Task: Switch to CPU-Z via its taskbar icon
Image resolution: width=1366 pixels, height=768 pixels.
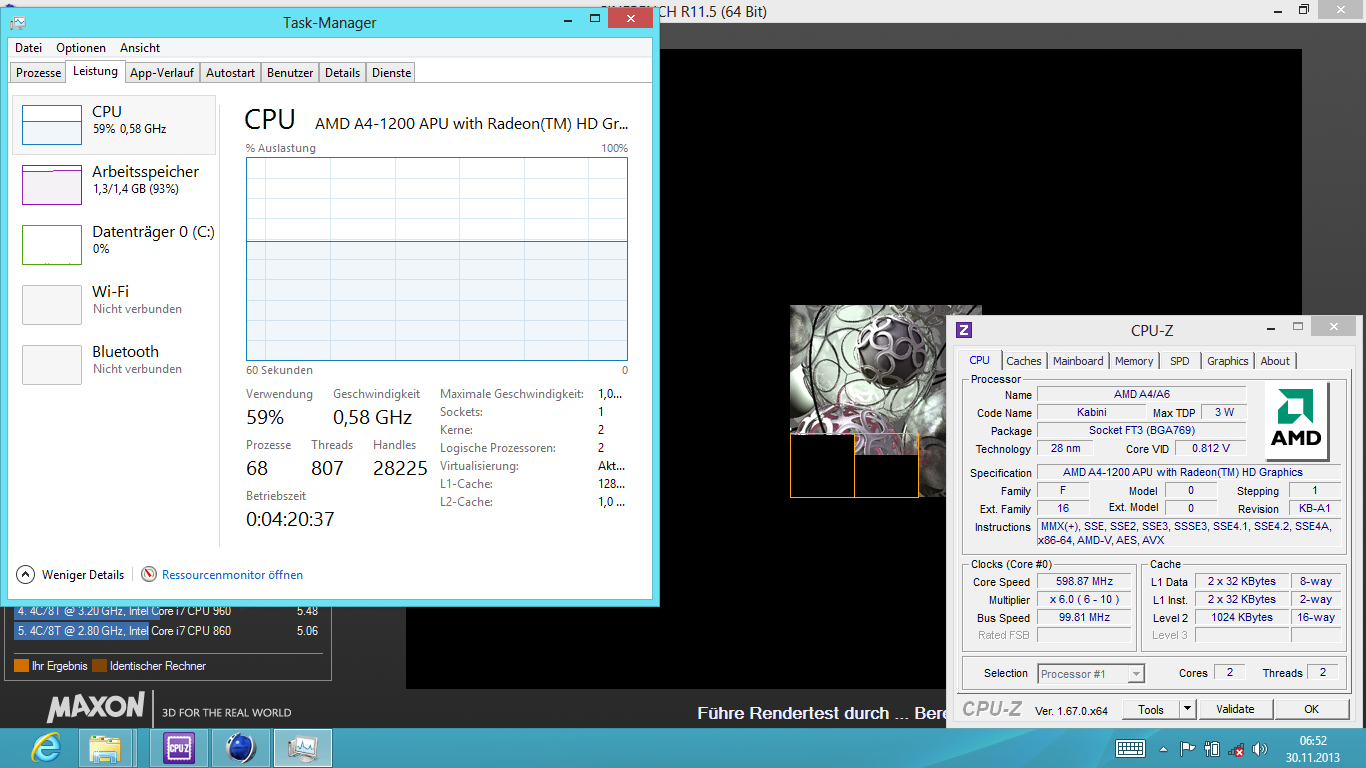Action: click(178, 748)
